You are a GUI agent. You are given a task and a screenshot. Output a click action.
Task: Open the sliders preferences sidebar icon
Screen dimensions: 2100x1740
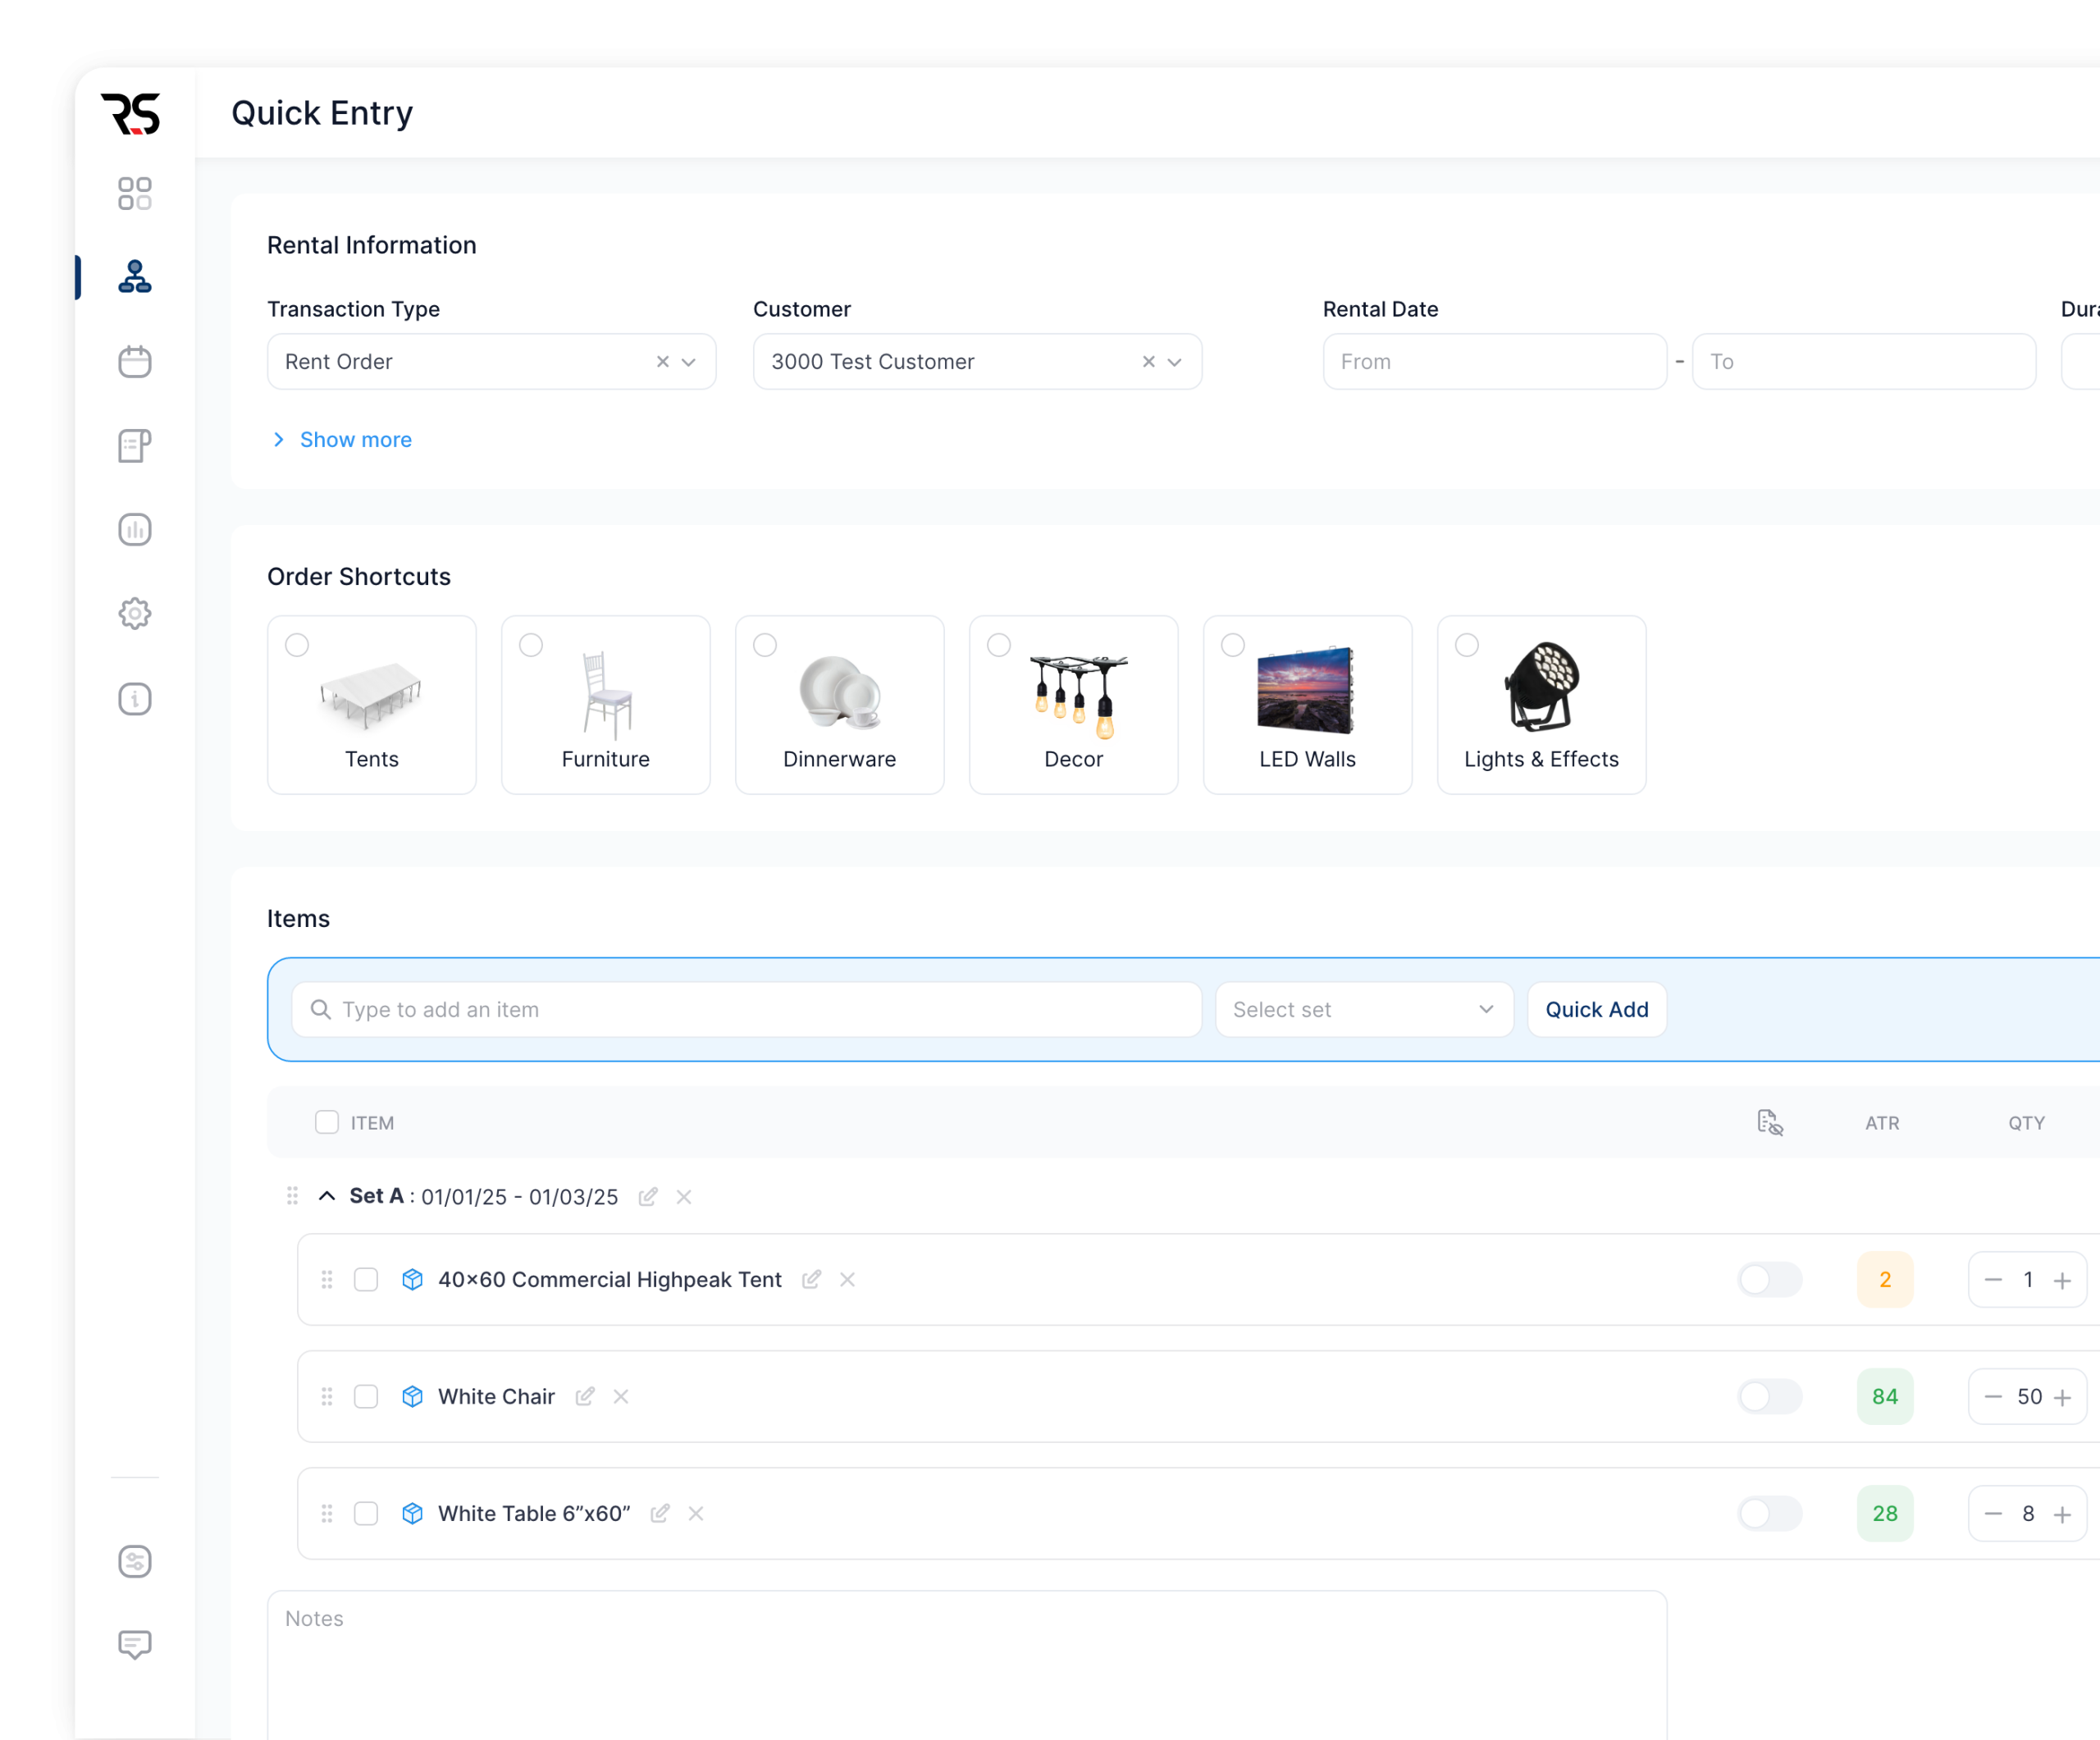point(134,1561)
